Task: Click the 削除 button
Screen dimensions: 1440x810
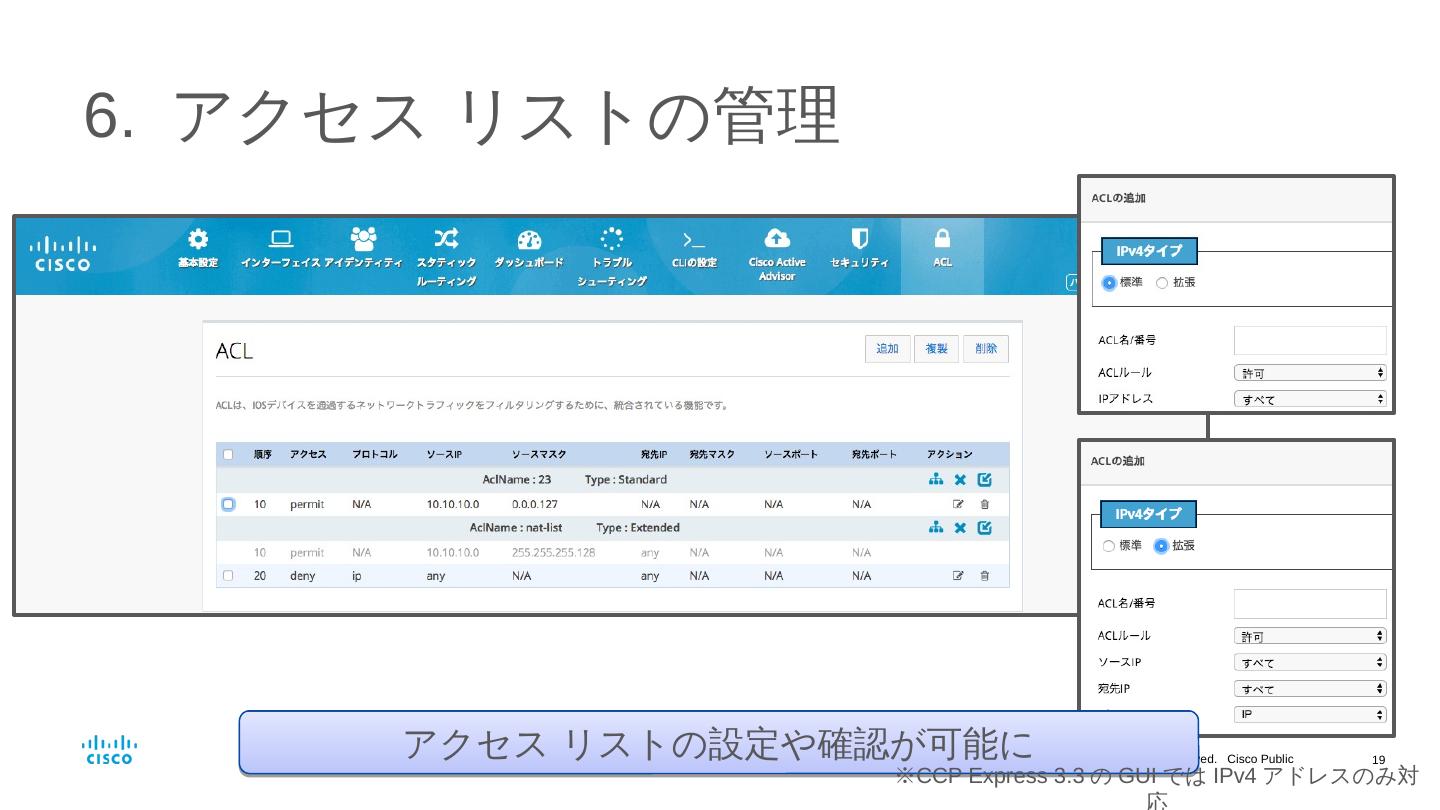Action: pos(986,349)
